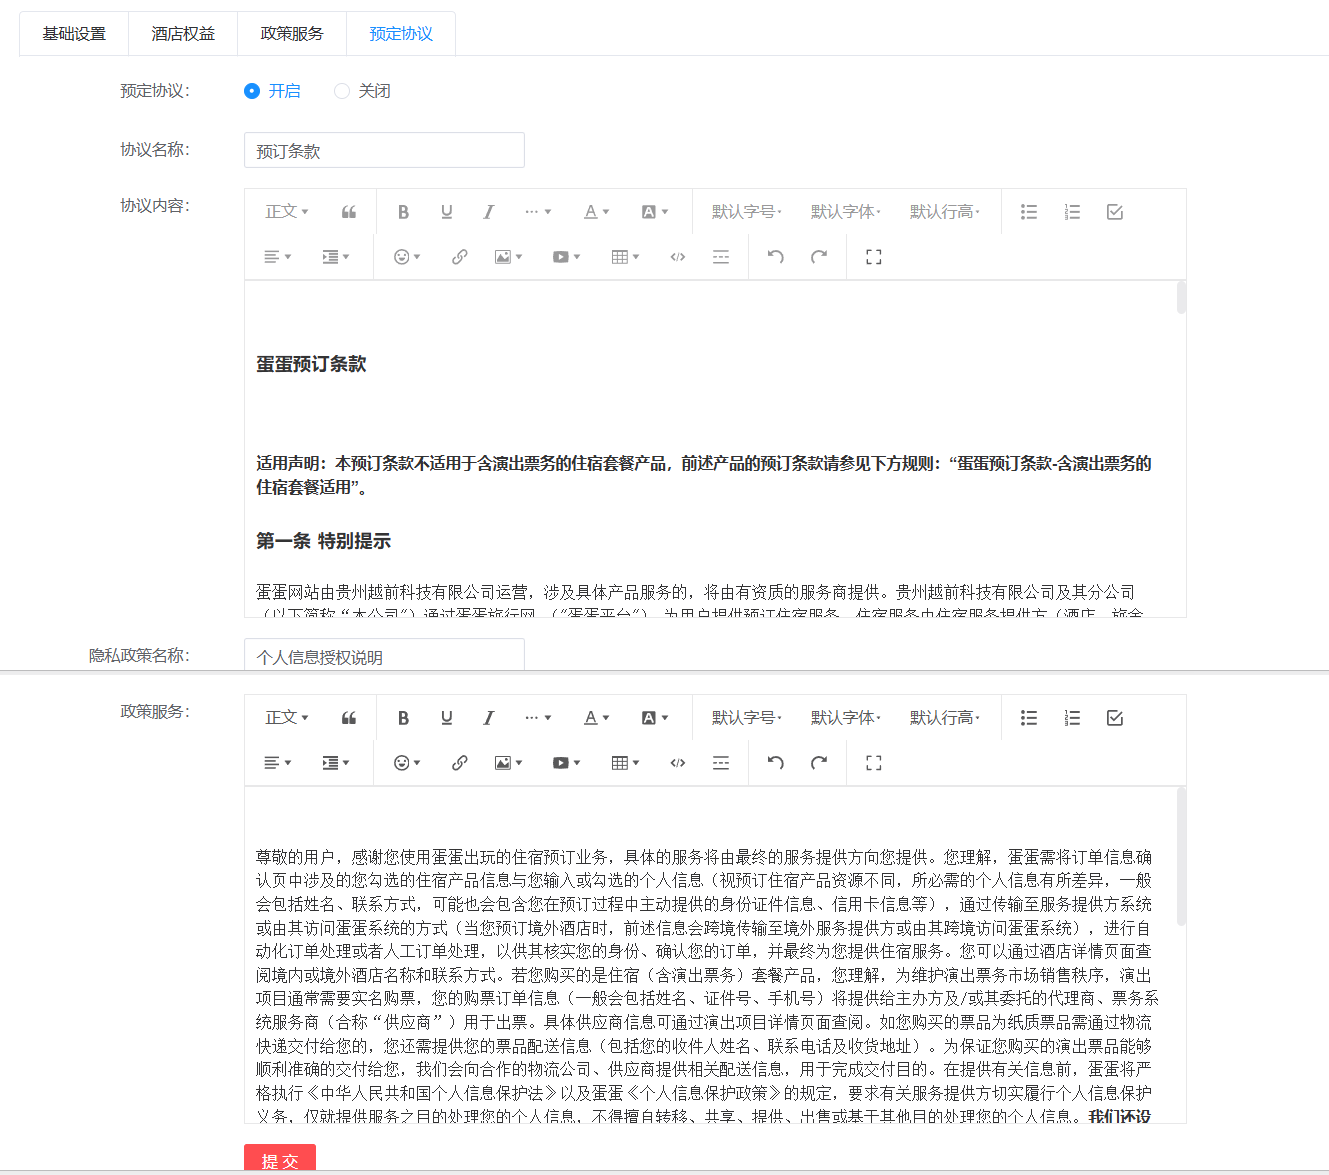Undo last edit in 协议内容 editor
The image size is (1329, 1175).
pos(775,257)
